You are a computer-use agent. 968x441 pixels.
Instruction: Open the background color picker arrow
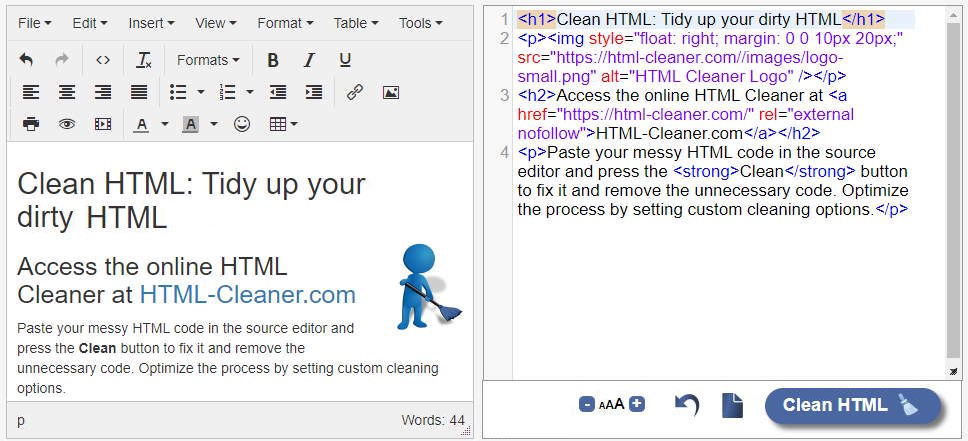(x=214, y=124)
